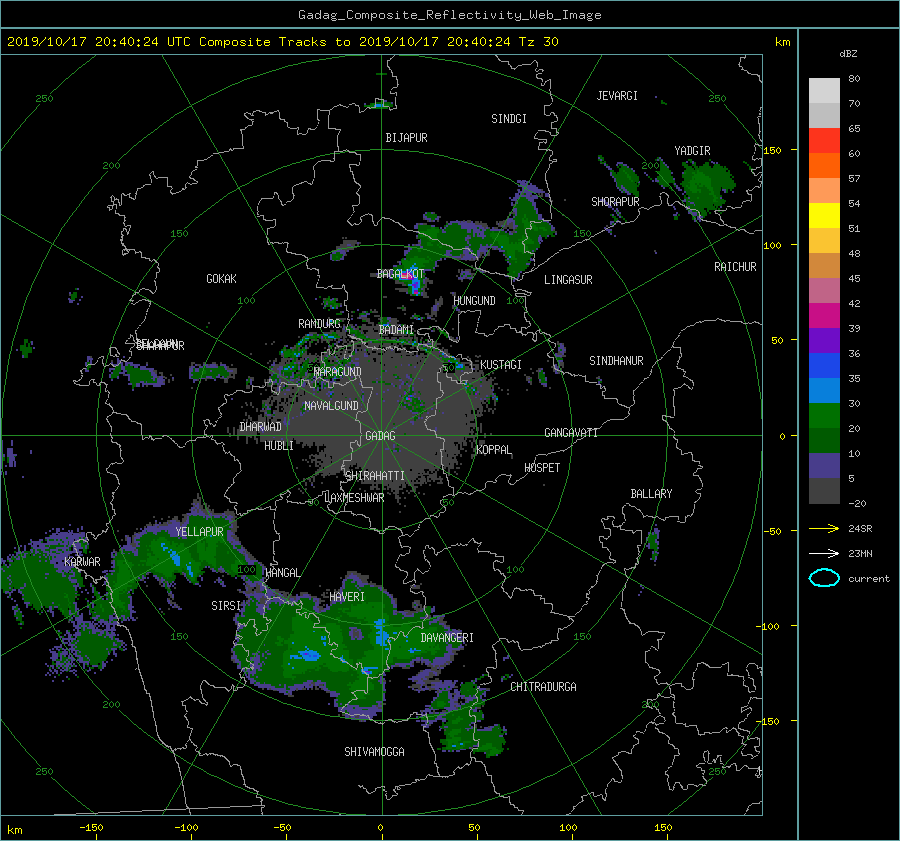Click the yellow 24SR arrow legend icon
The image size is (900, 841).
click(824, 528)
